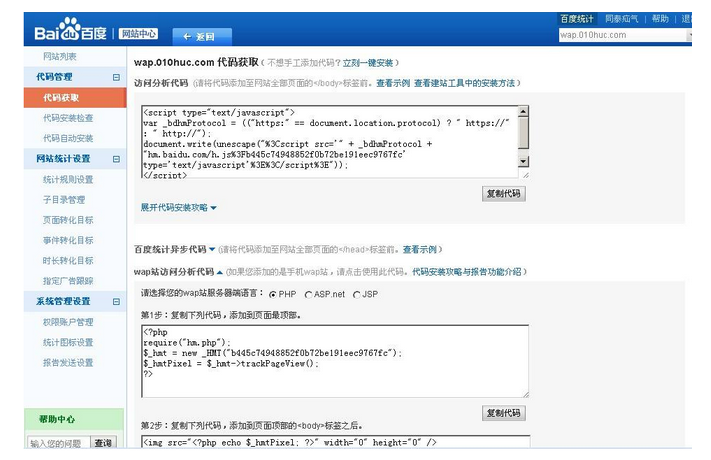711x460 pixels.
Task: Select the ASP.net radio button
Action: [x=308, y=294]
